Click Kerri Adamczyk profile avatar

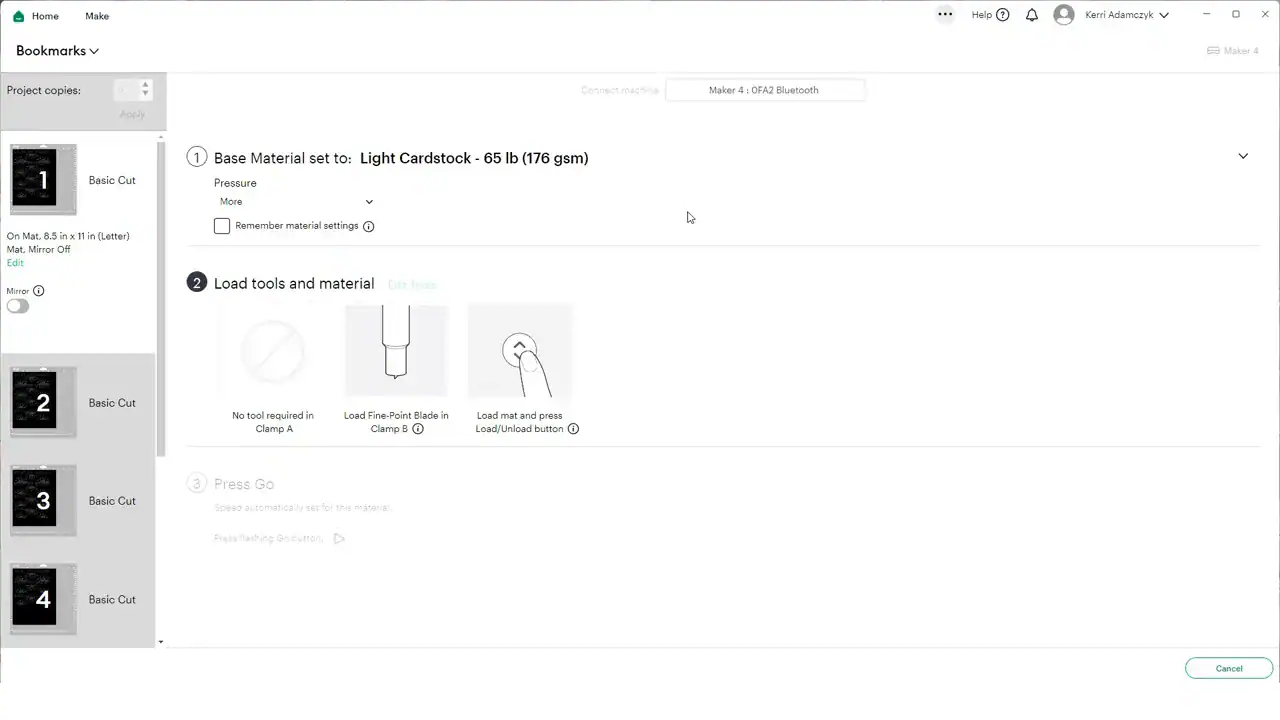[1064, 15]
